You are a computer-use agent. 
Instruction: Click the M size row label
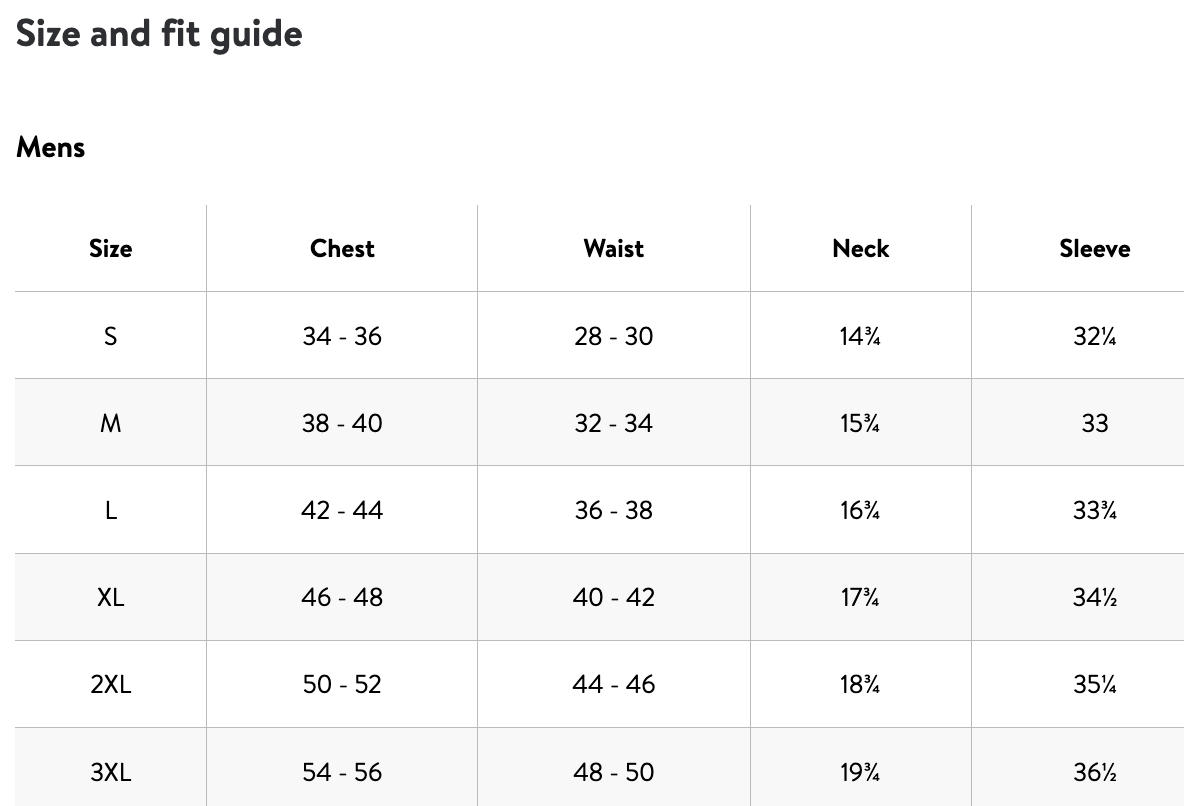tap(110, 424)
